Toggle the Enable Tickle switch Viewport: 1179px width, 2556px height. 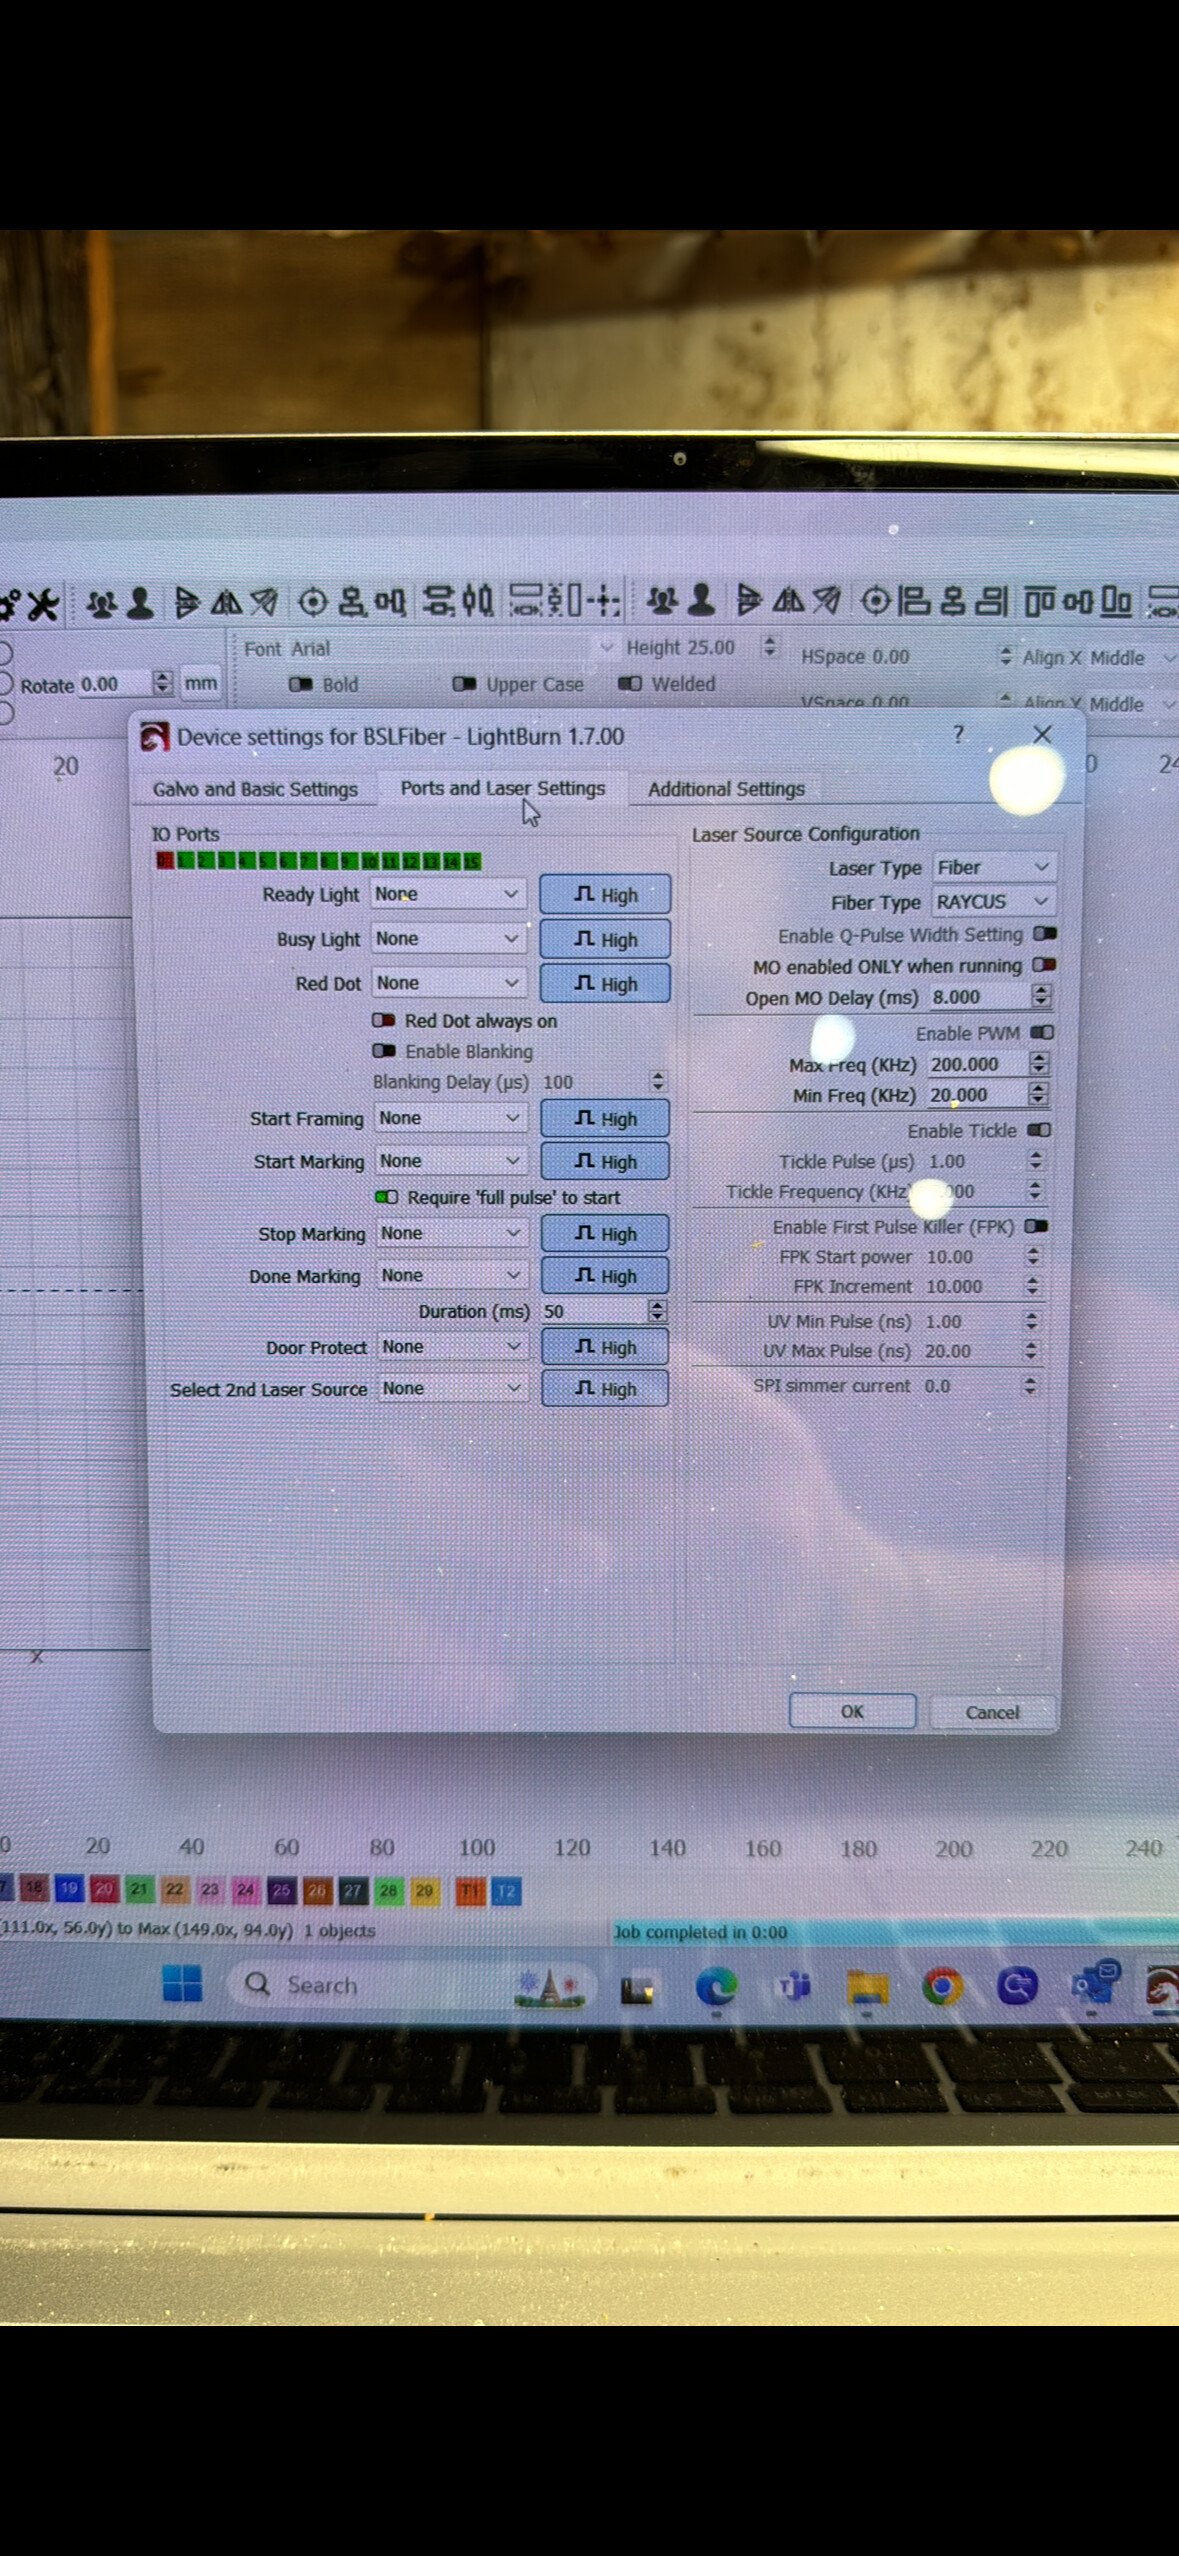tap(1039, 1130)
